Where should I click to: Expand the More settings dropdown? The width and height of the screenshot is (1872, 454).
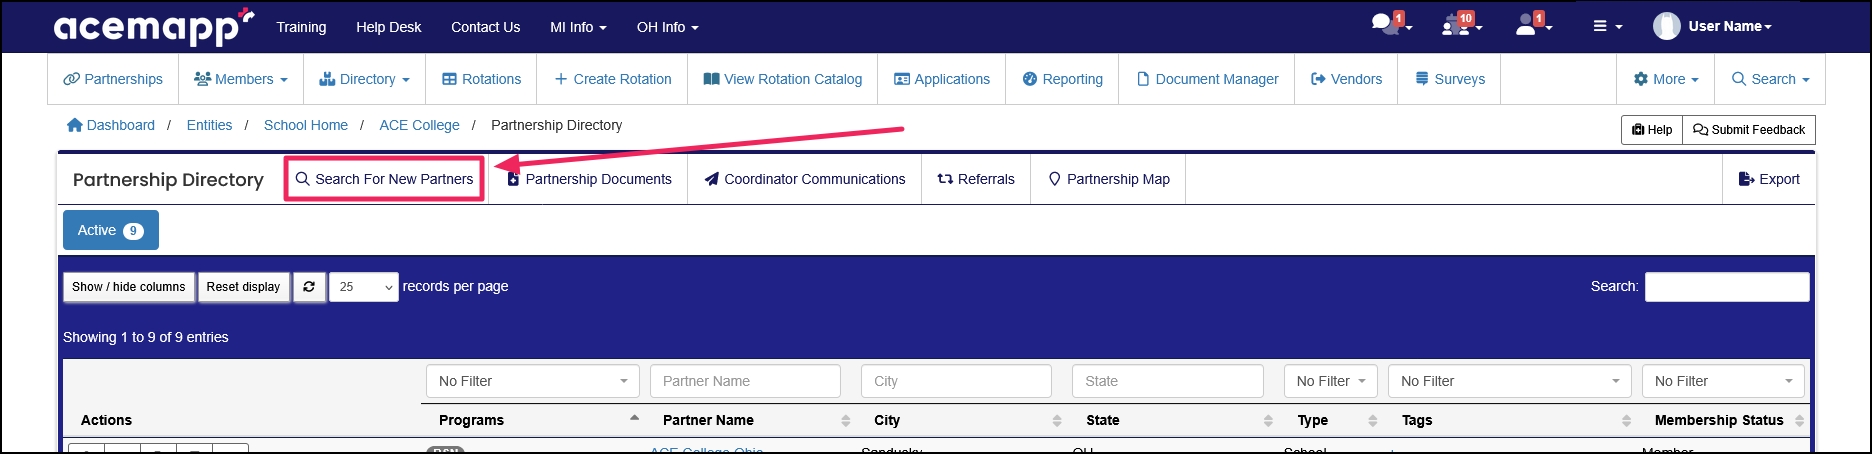(1666, 79)
